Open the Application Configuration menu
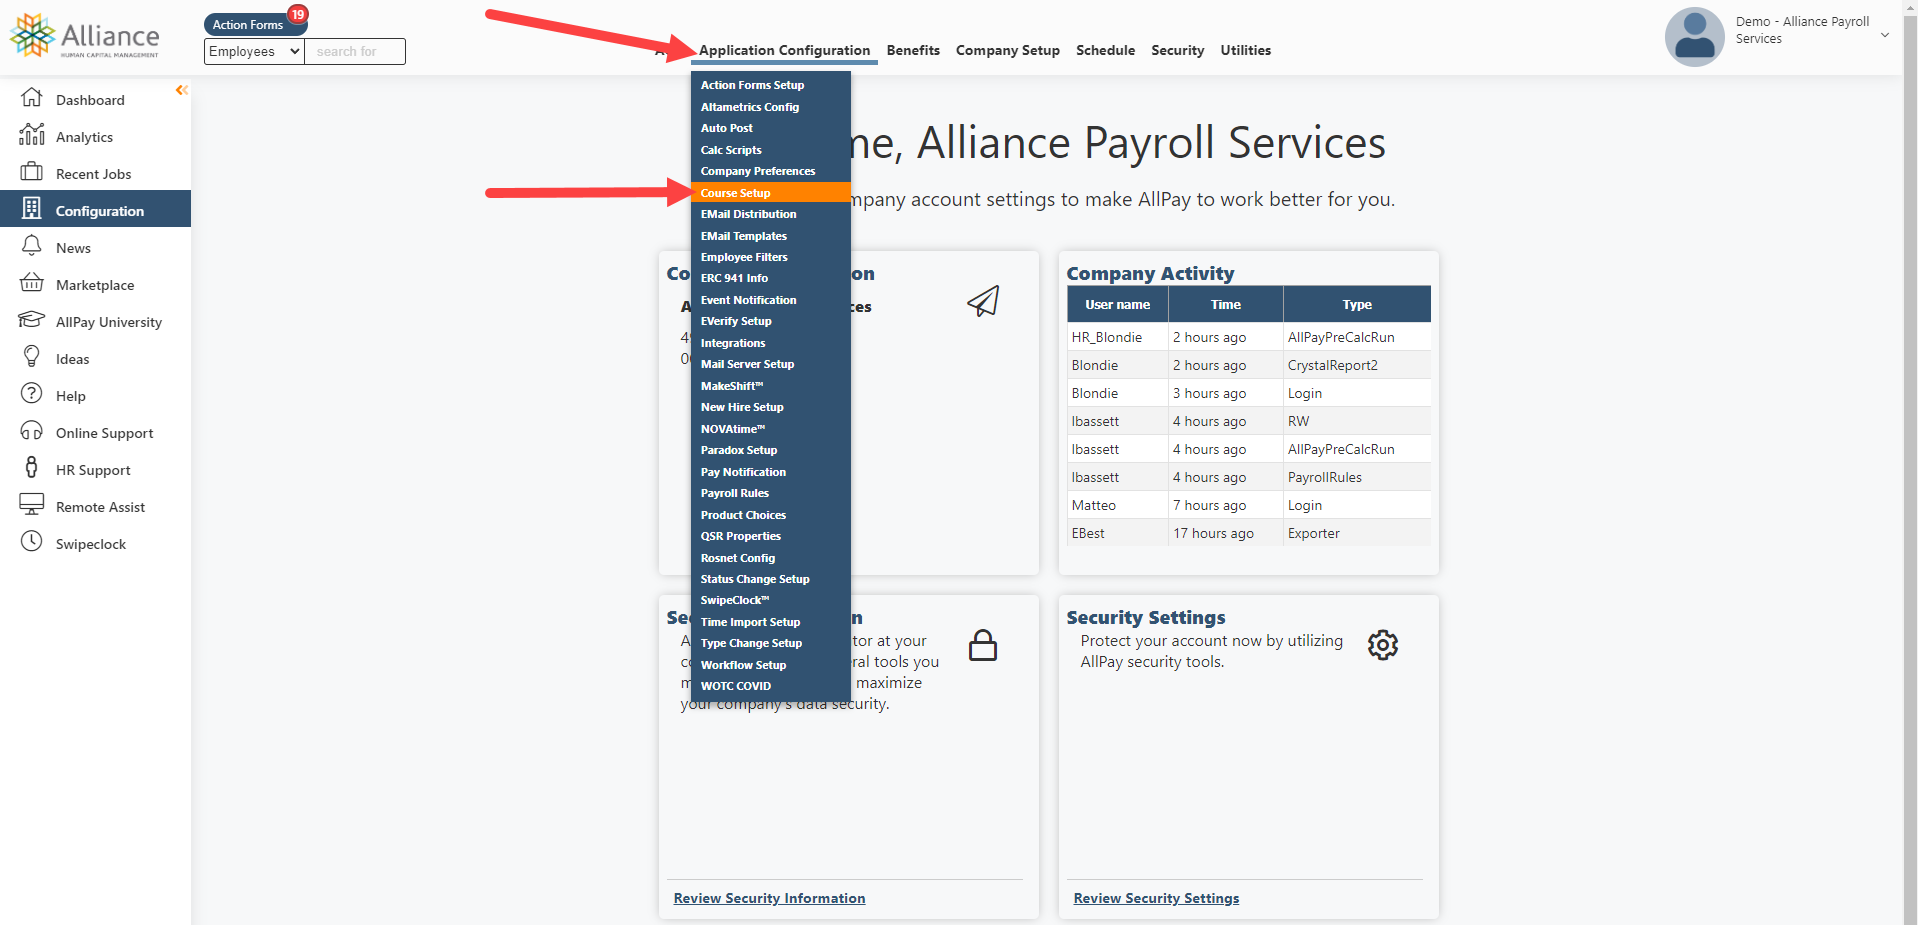Screen dimensions: 1918x925 coord(784,50)
